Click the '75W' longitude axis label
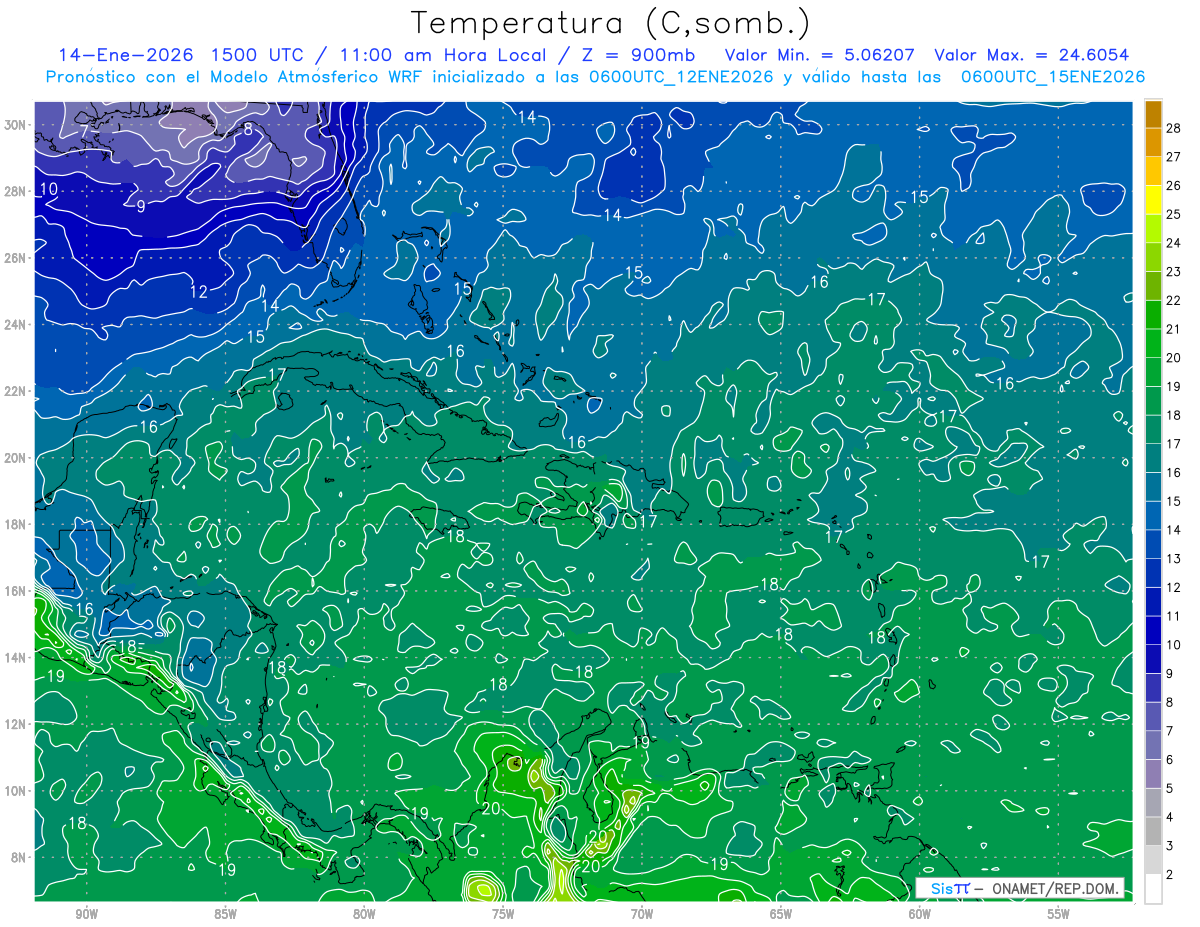 [x=503, y=914]
